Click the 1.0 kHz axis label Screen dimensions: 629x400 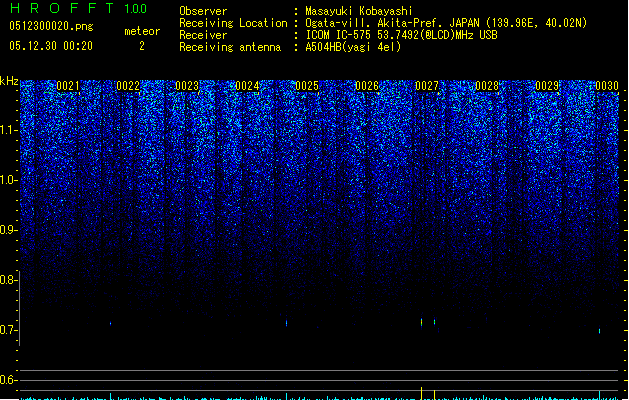coord(9,180)
